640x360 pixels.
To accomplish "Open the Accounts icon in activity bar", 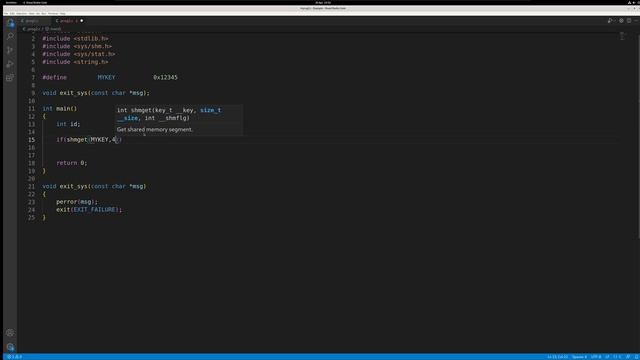I will pos(10,333).
